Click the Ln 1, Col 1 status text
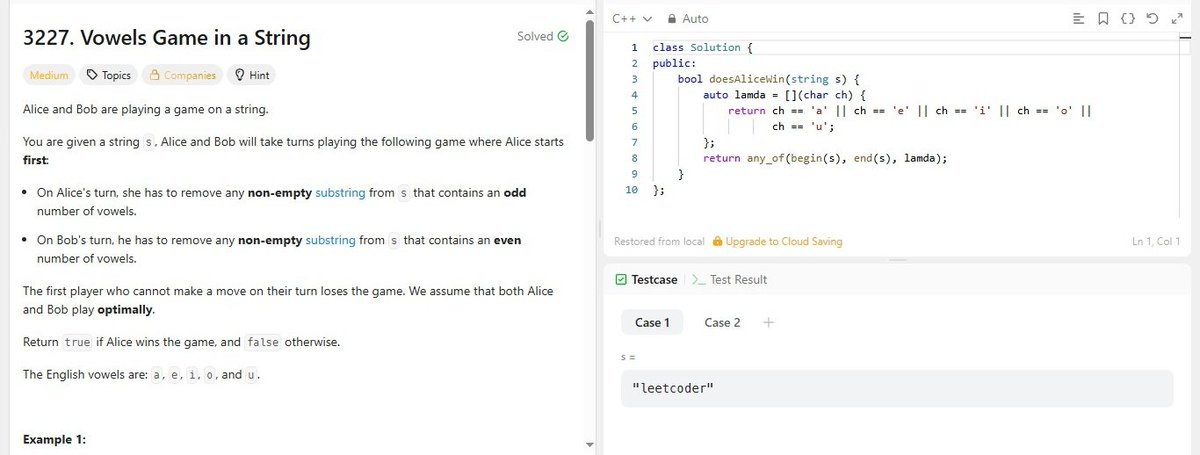The width and height of the screenshot is (1200, 455). tap(1155, 241)
